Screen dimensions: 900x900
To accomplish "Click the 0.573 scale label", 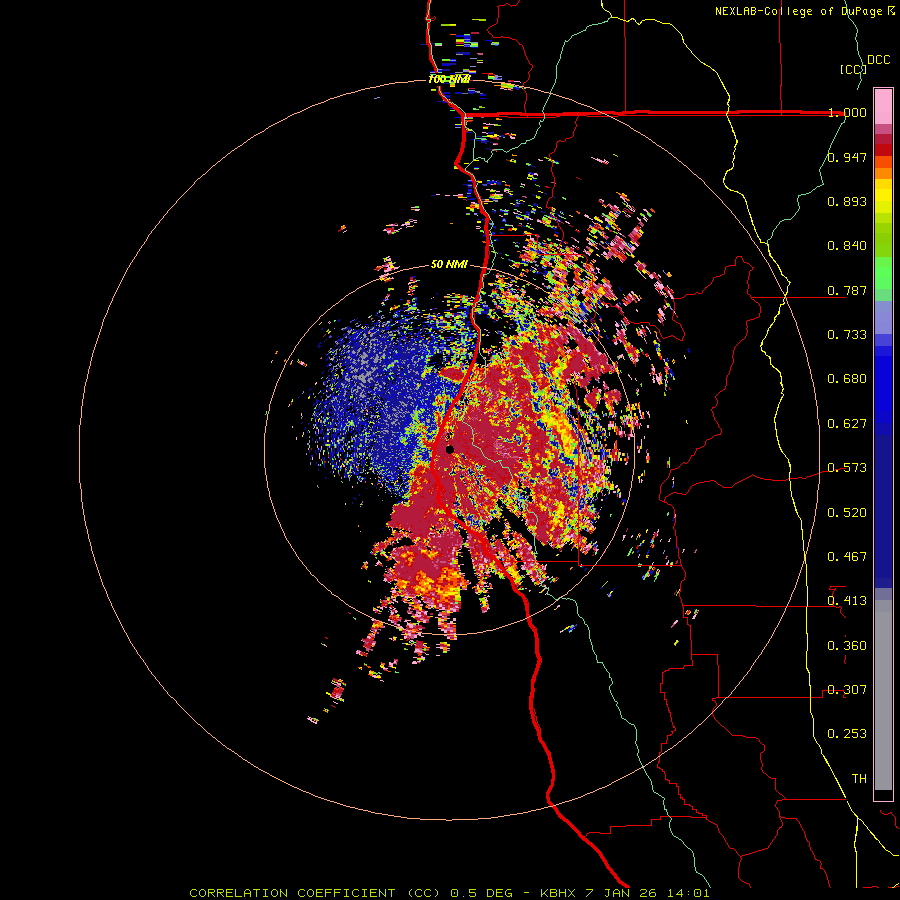I will pyautogui.click(x=847, y=468).
